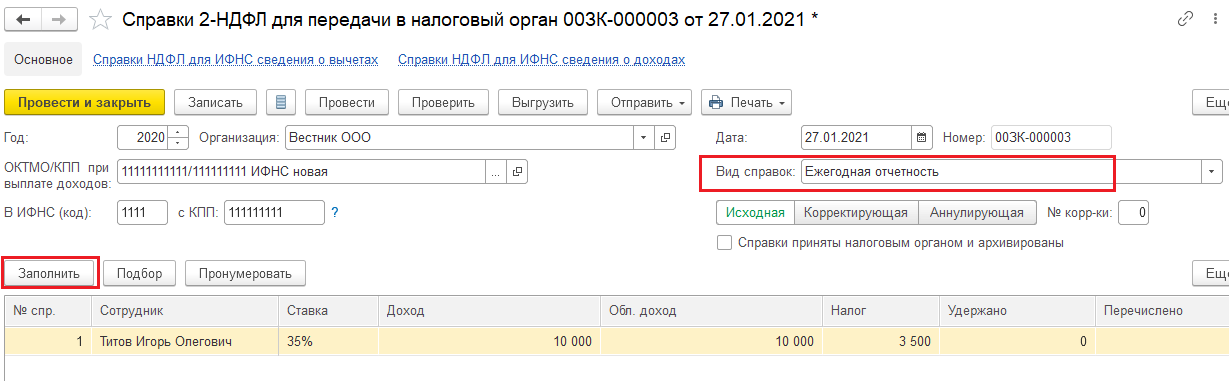1229x381 pixels.
Task: Open the kebab menu at top right
Action: [x=1215, y=19]
